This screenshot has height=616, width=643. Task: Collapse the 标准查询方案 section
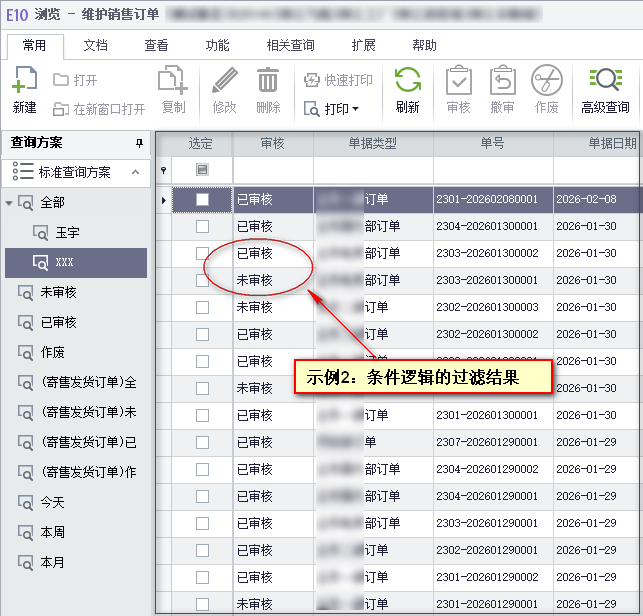[136, 172]
